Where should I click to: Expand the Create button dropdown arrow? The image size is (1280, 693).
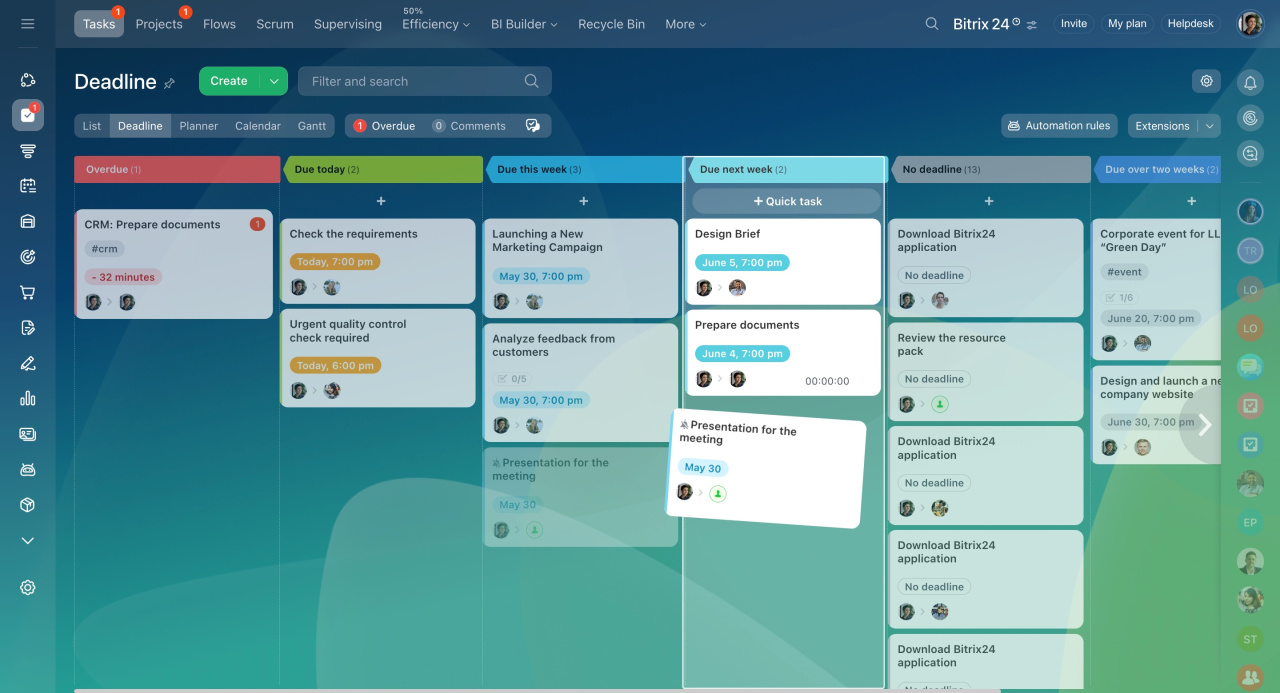click(x=274, y=81)
